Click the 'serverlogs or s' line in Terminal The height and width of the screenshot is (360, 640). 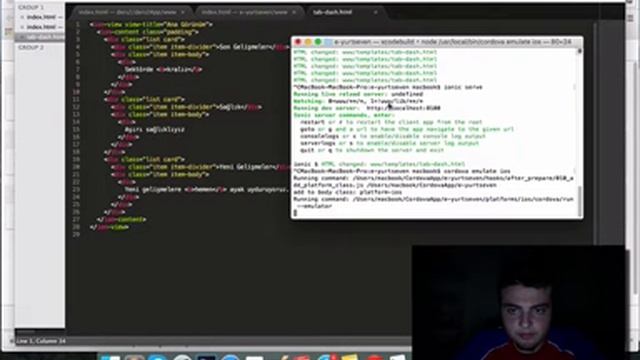(390, 143)
